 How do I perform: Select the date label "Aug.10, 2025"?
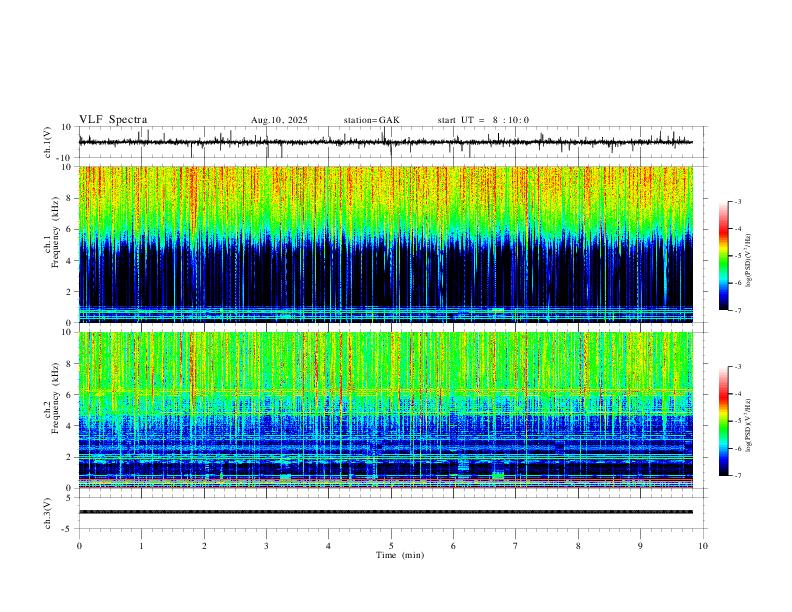(279, 120)
